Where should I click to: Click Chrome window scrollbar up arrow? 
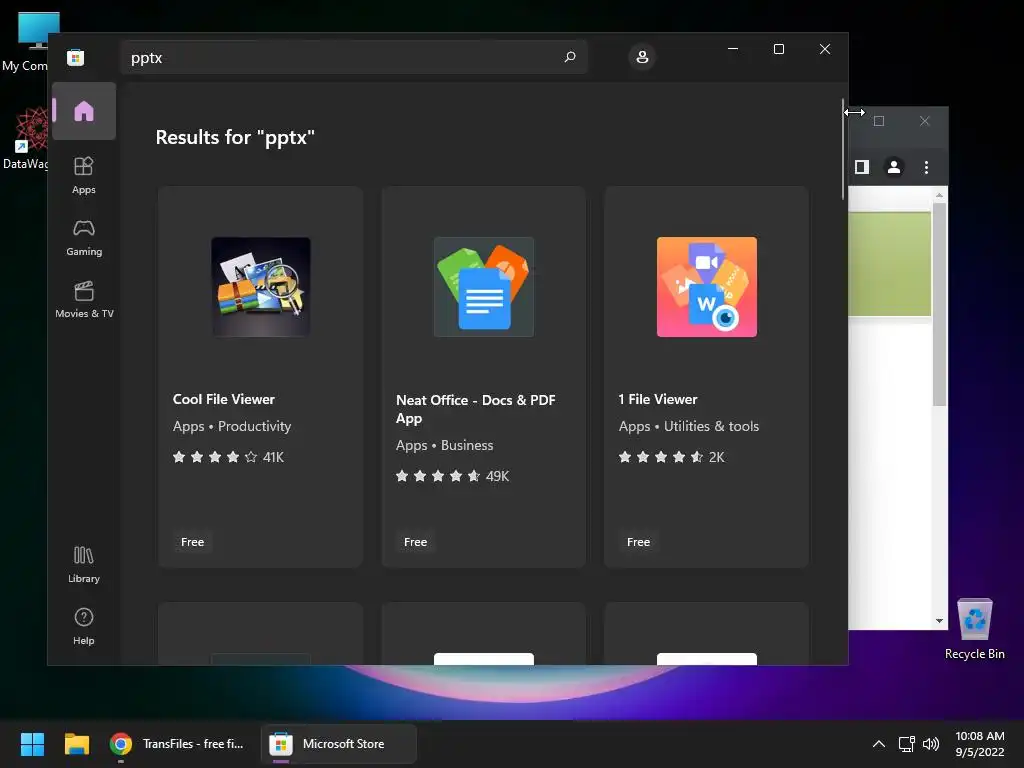point(939,195)
